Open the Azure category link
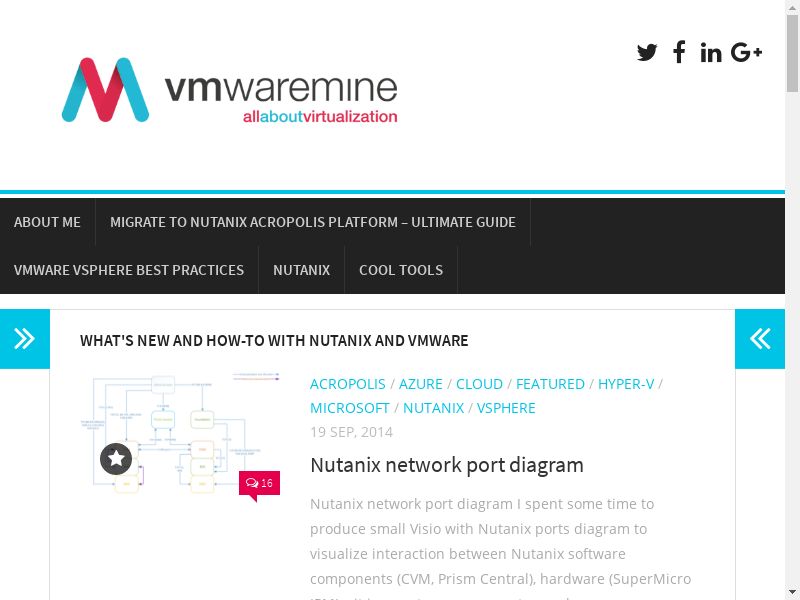 420,384
